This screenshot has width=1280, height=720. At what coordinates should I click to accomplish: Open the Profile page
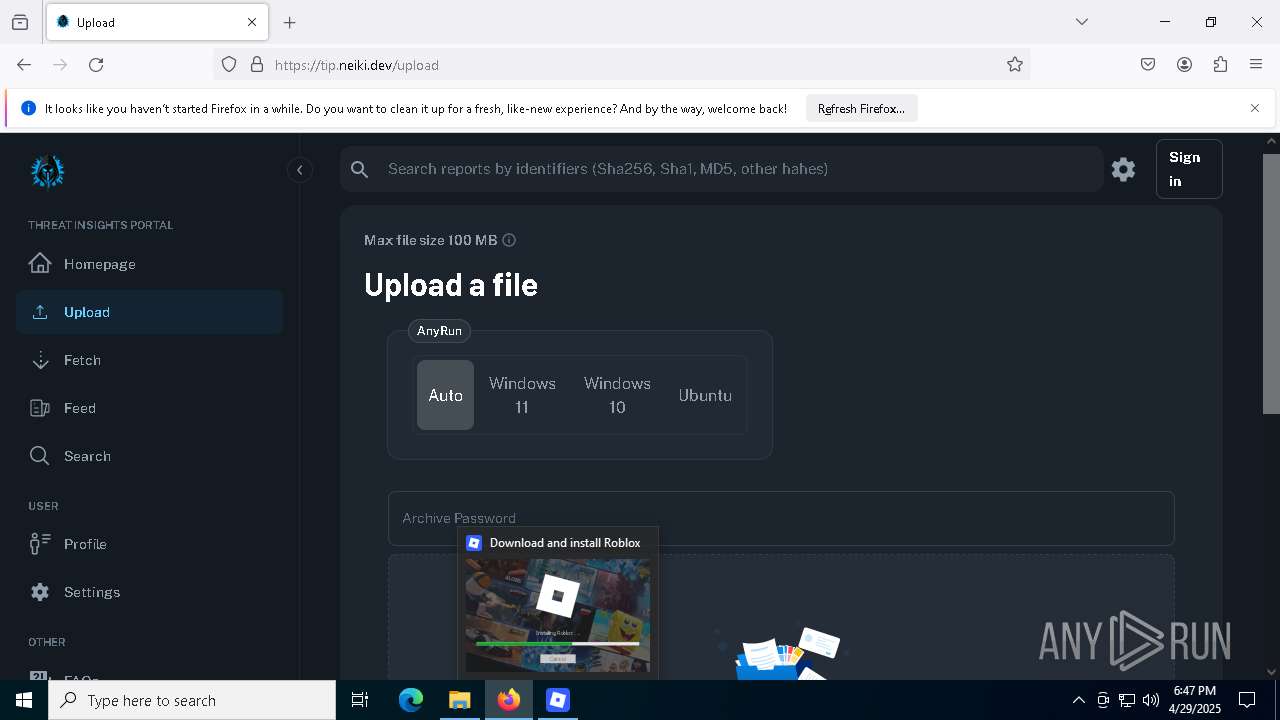150,544
